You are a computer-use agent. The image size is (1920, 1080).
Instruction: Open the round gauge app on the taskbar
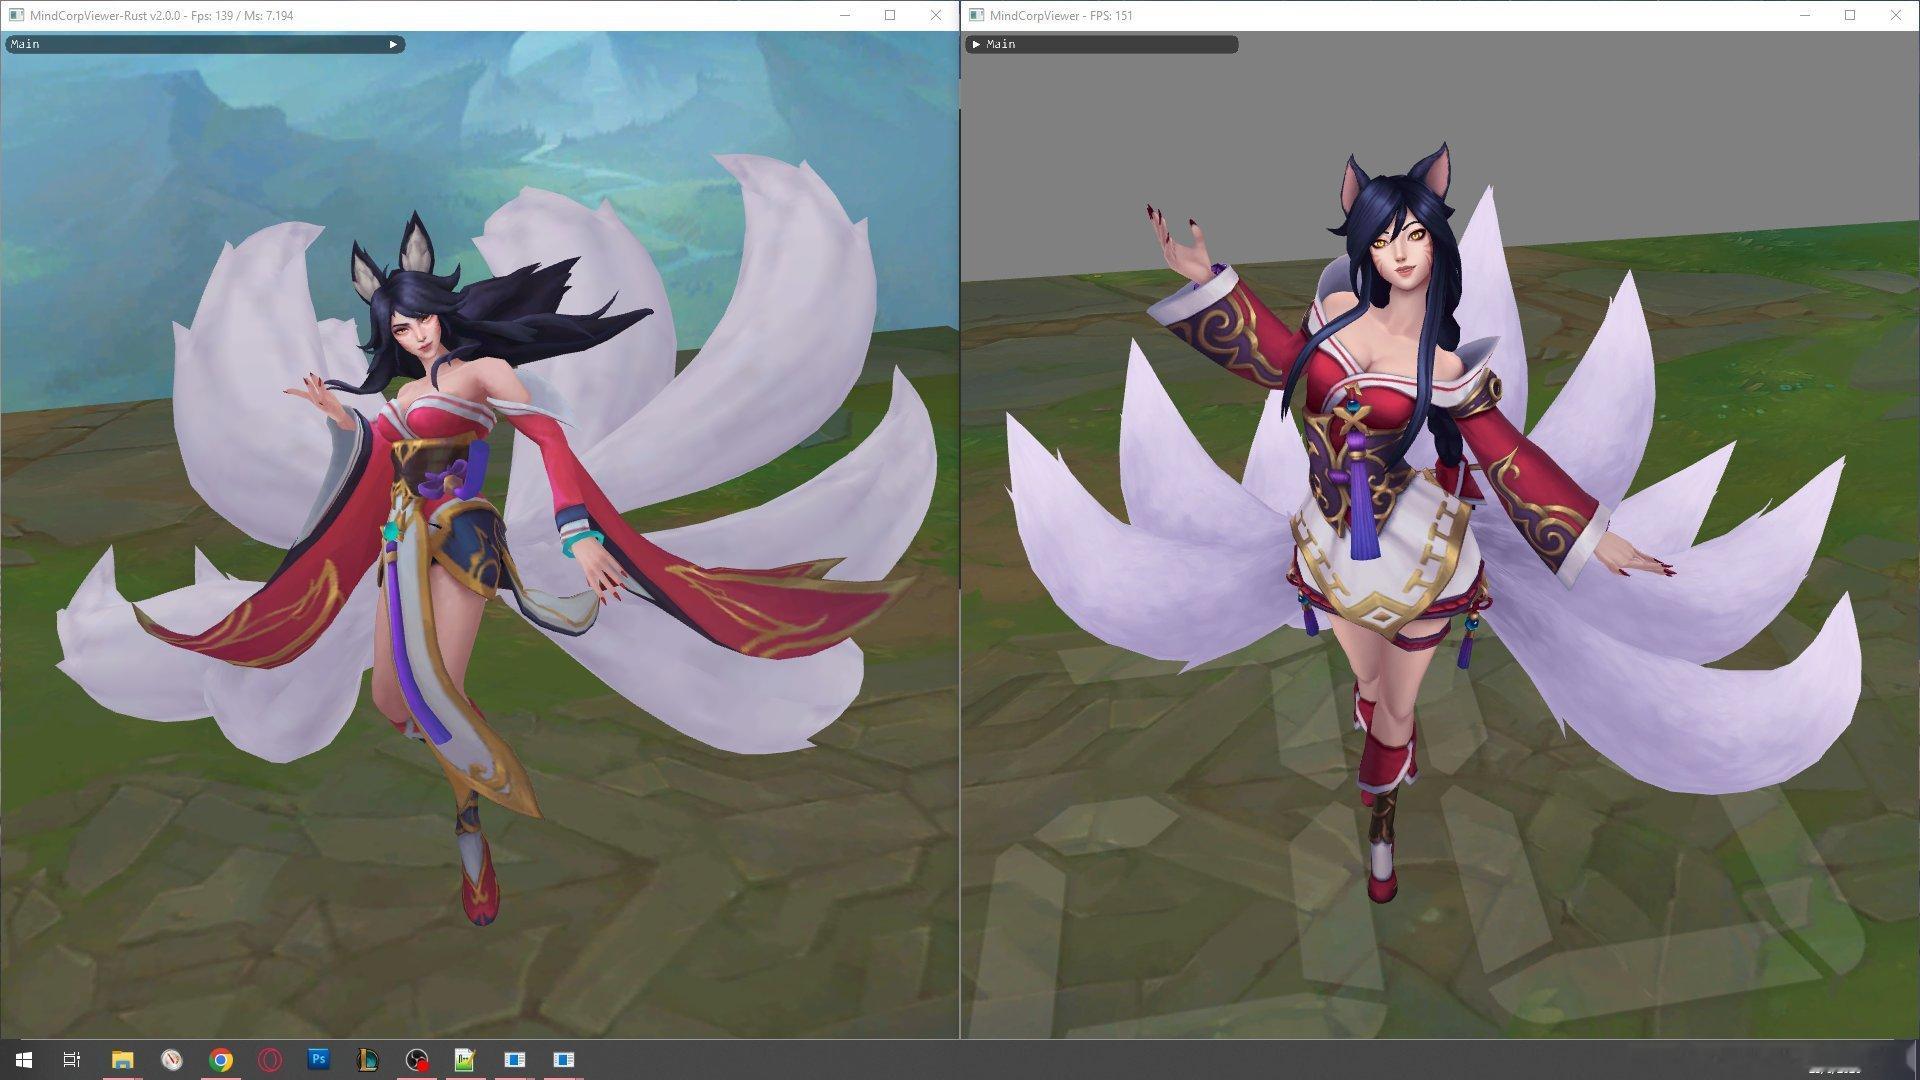point(172,1060)
